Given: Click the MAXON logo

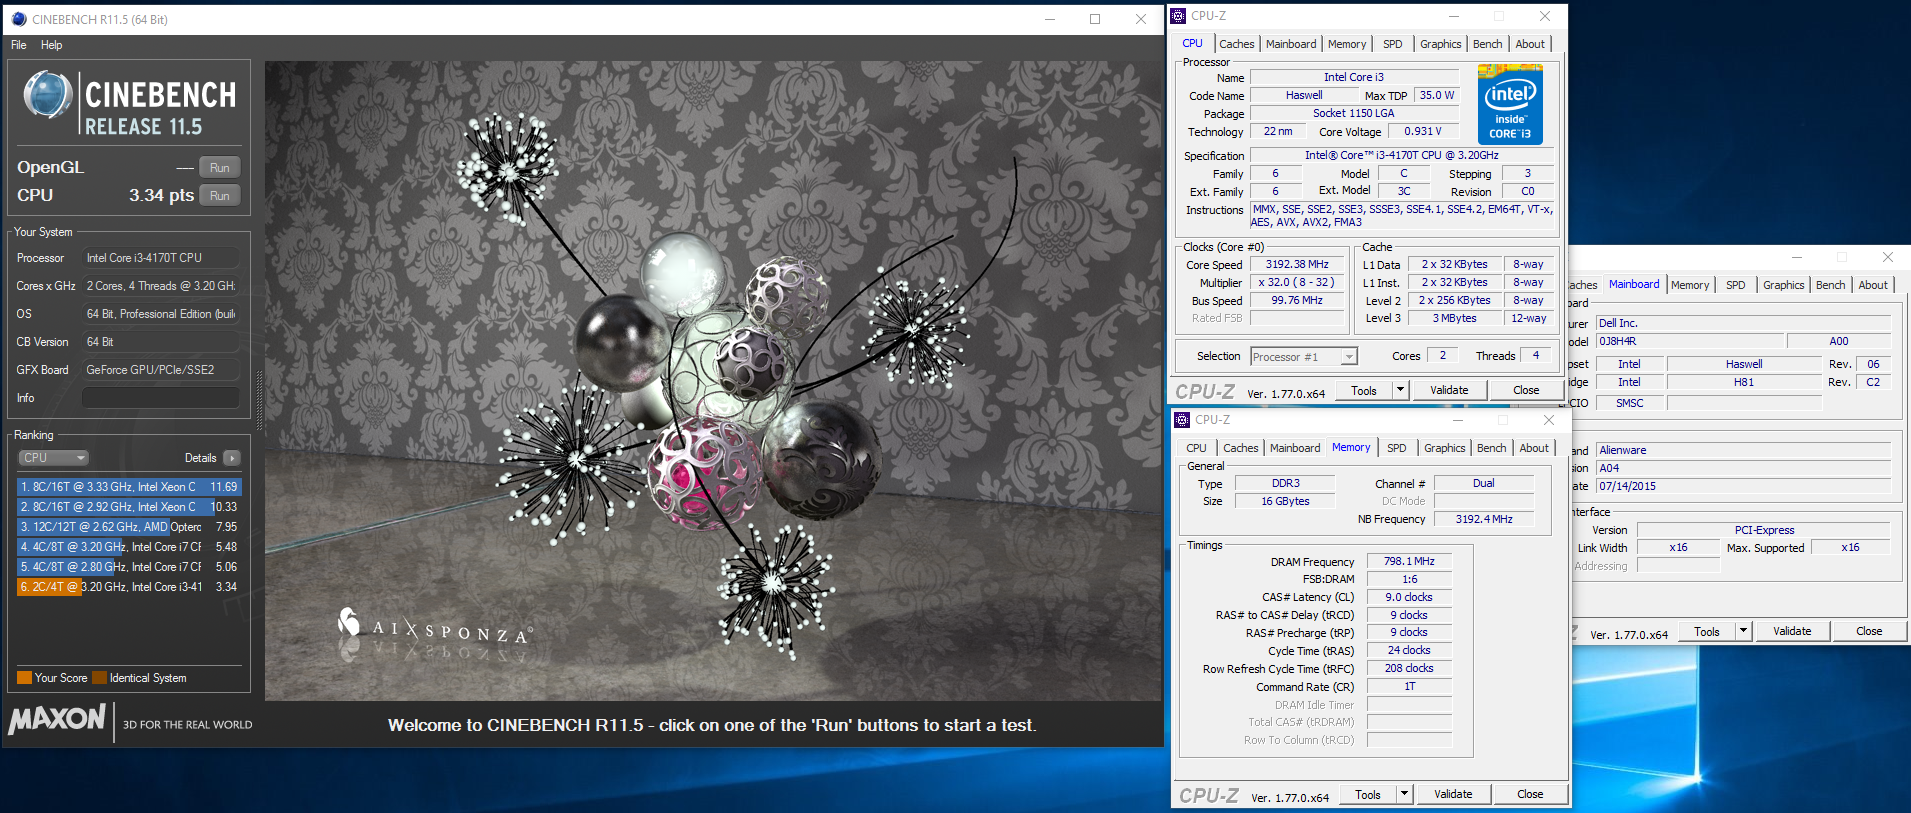Looking at the screenshot, I should tap(57, 719).
